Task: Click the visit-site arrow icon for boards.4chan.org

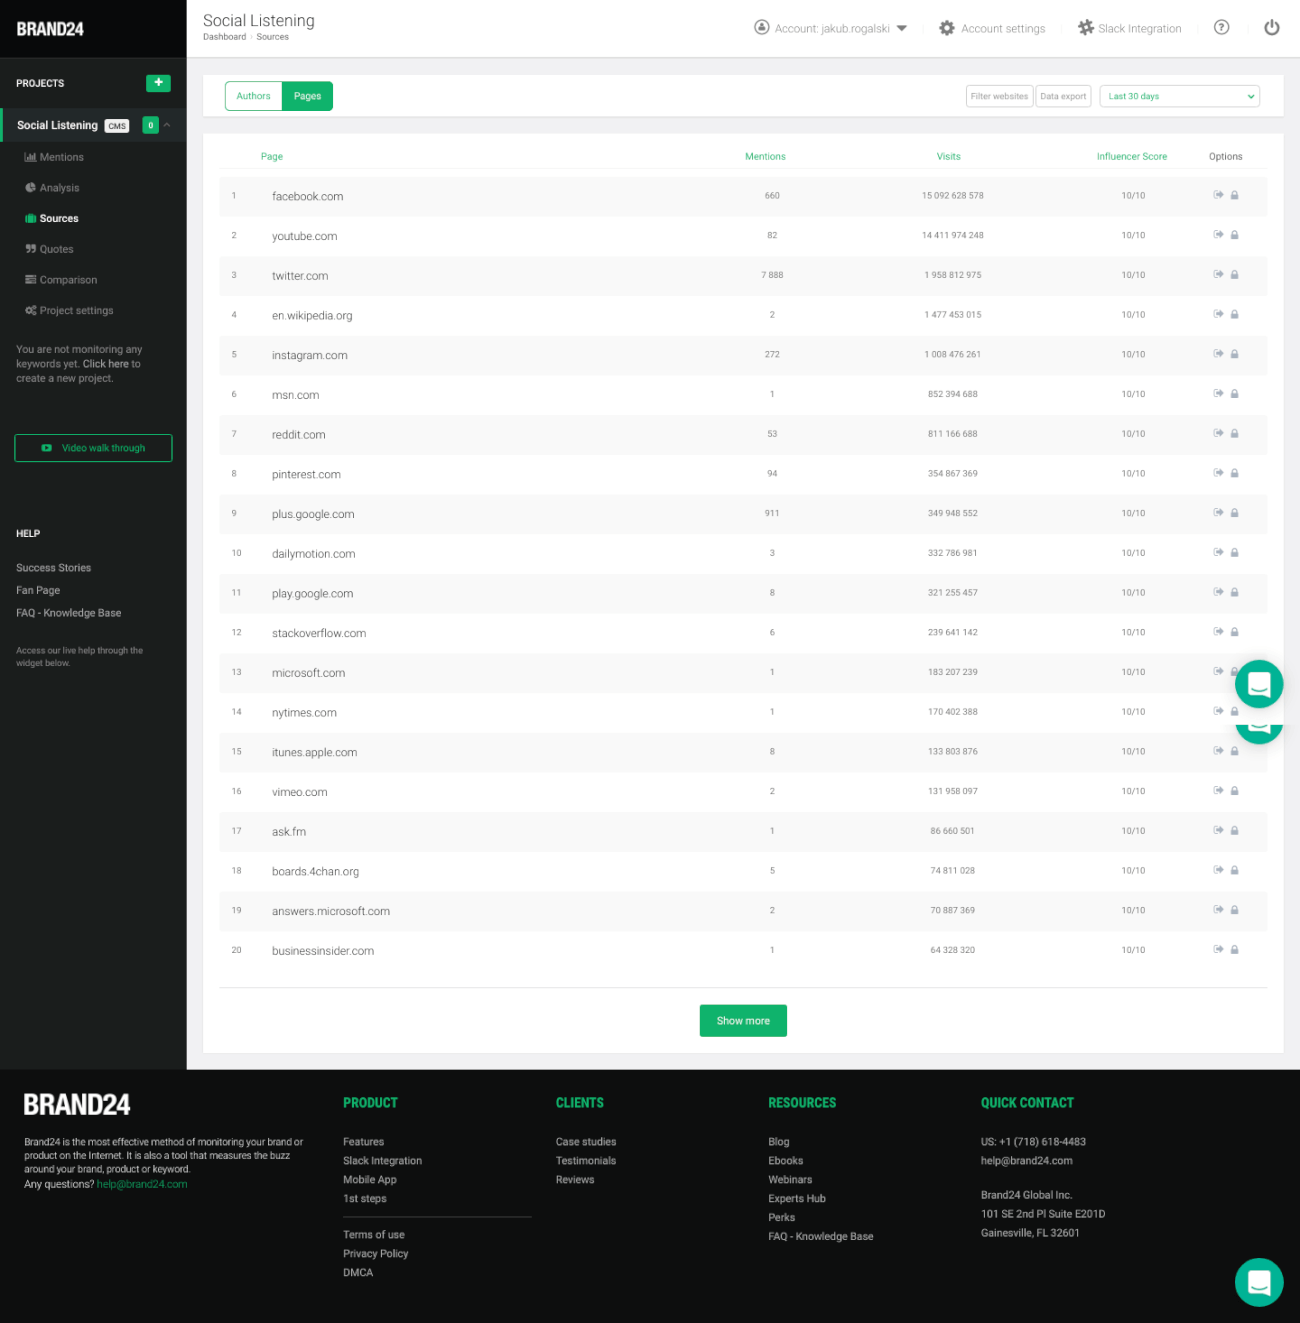Action: (x=1218, y=870)
